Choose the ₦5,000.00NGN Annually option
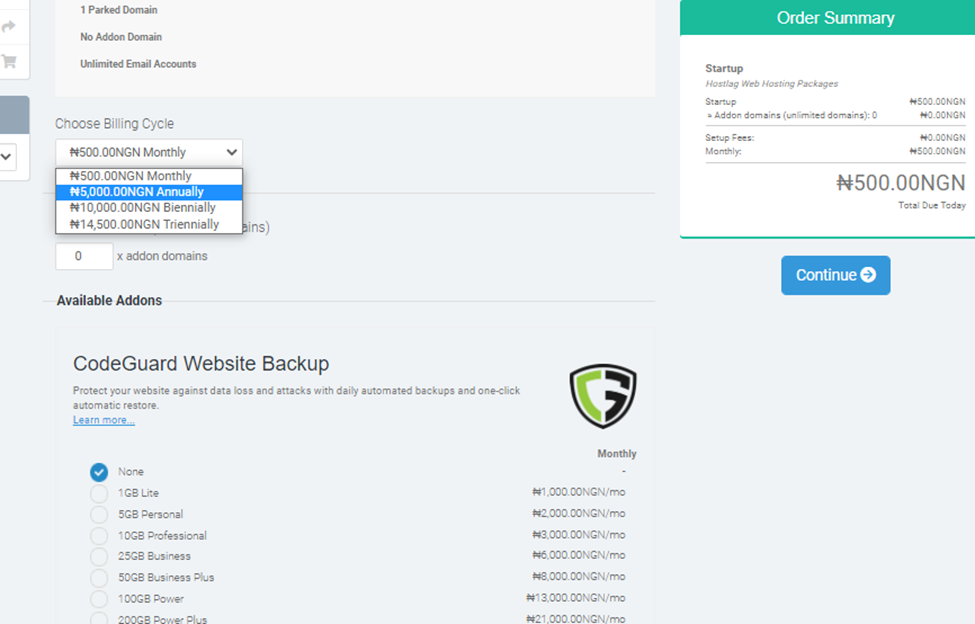 [137, 192]
